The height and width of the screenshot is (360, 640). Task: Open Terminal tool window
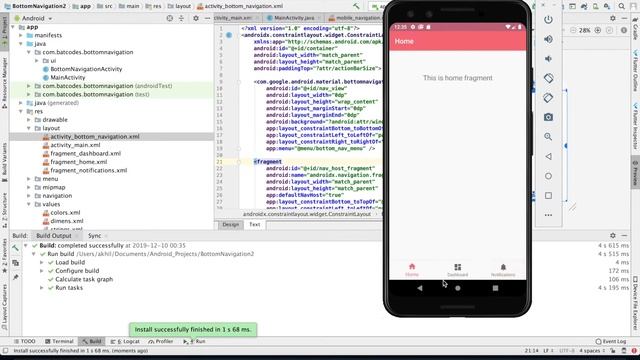click(59, 341)
